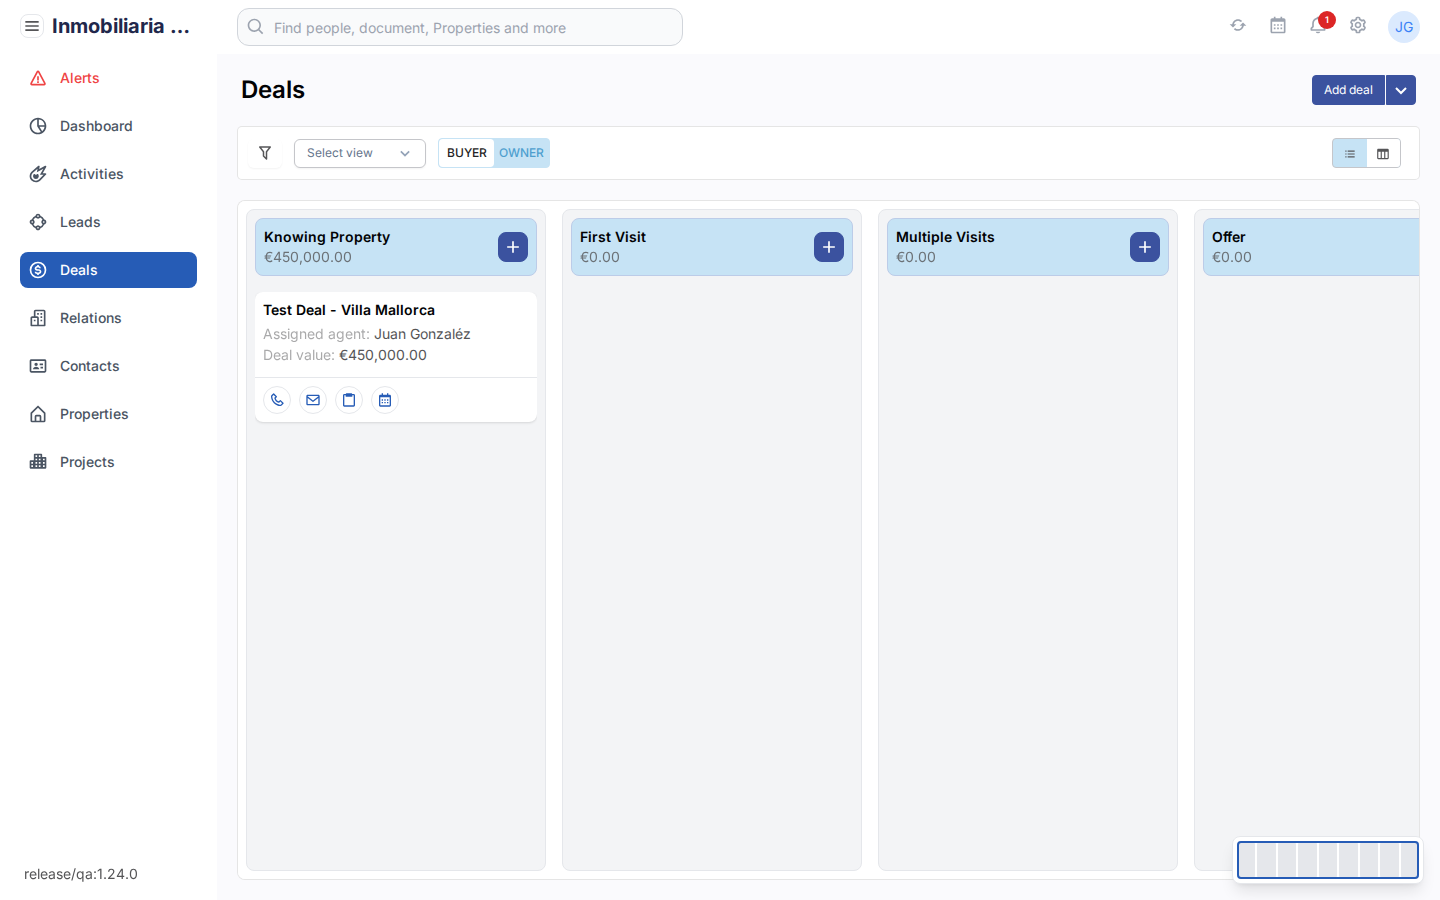Switch the deal type to BUYER
Screen dimensions: 1440x900
466,152
